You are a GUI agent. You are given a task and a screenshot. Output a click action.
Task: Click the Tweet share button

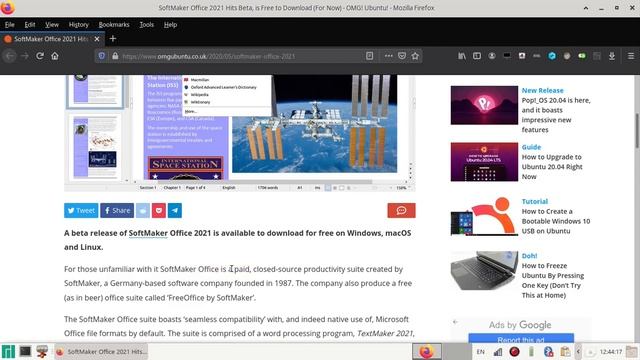click(81, 211)
